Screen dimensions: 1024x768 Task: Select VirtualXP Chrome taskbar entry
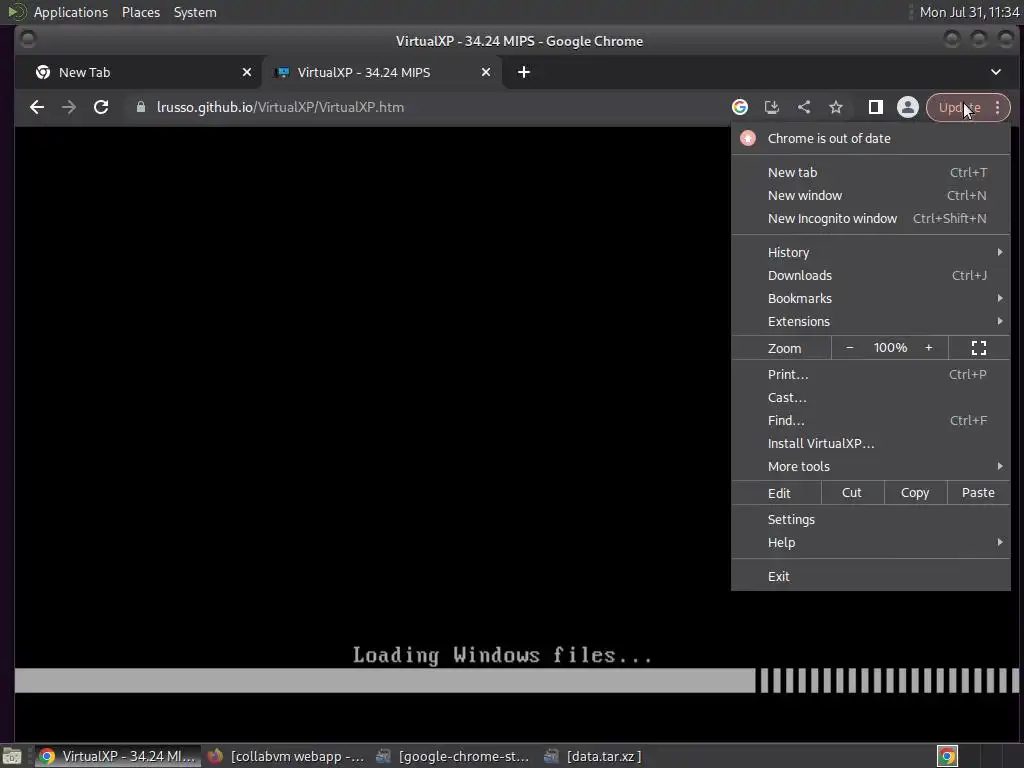[x=117, y=756]
